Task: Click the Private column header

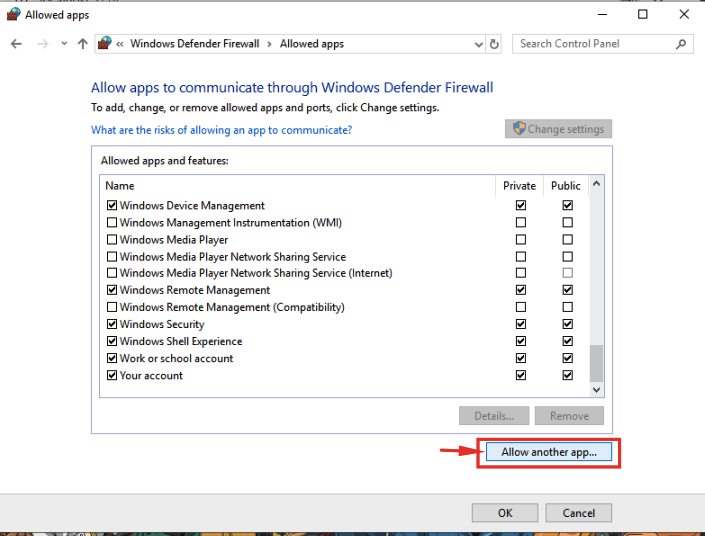Action: tap(519, 186)
